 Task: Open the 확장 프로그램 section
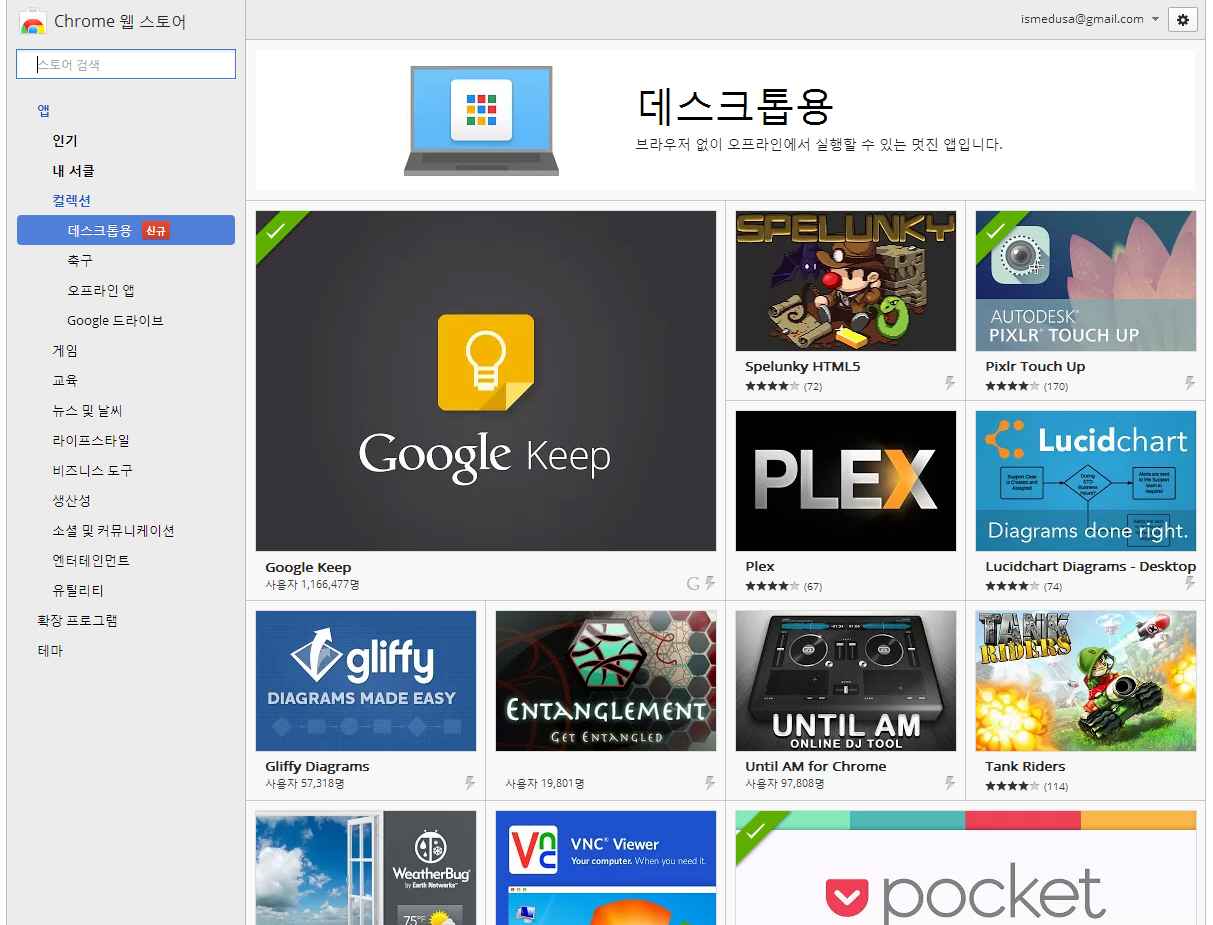click(77, 620)
